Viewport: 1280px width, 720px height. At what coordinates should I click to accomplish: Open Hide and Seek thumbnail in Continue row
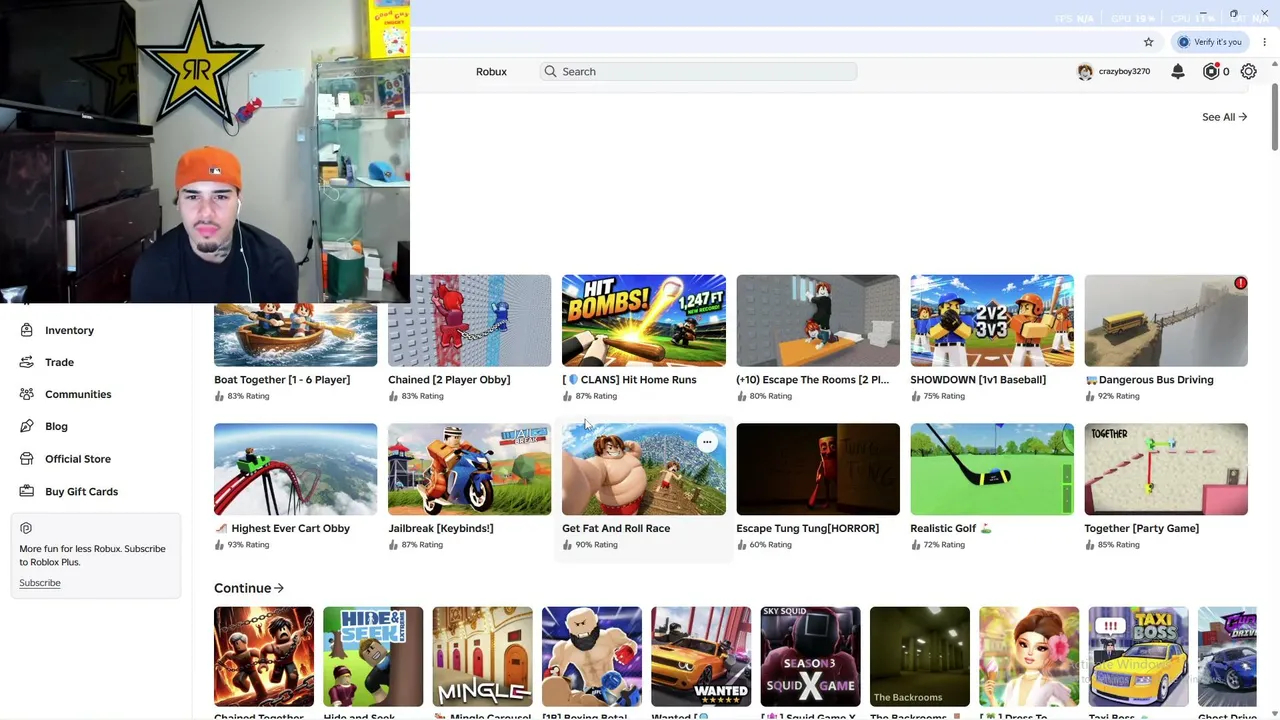(373, 656)
